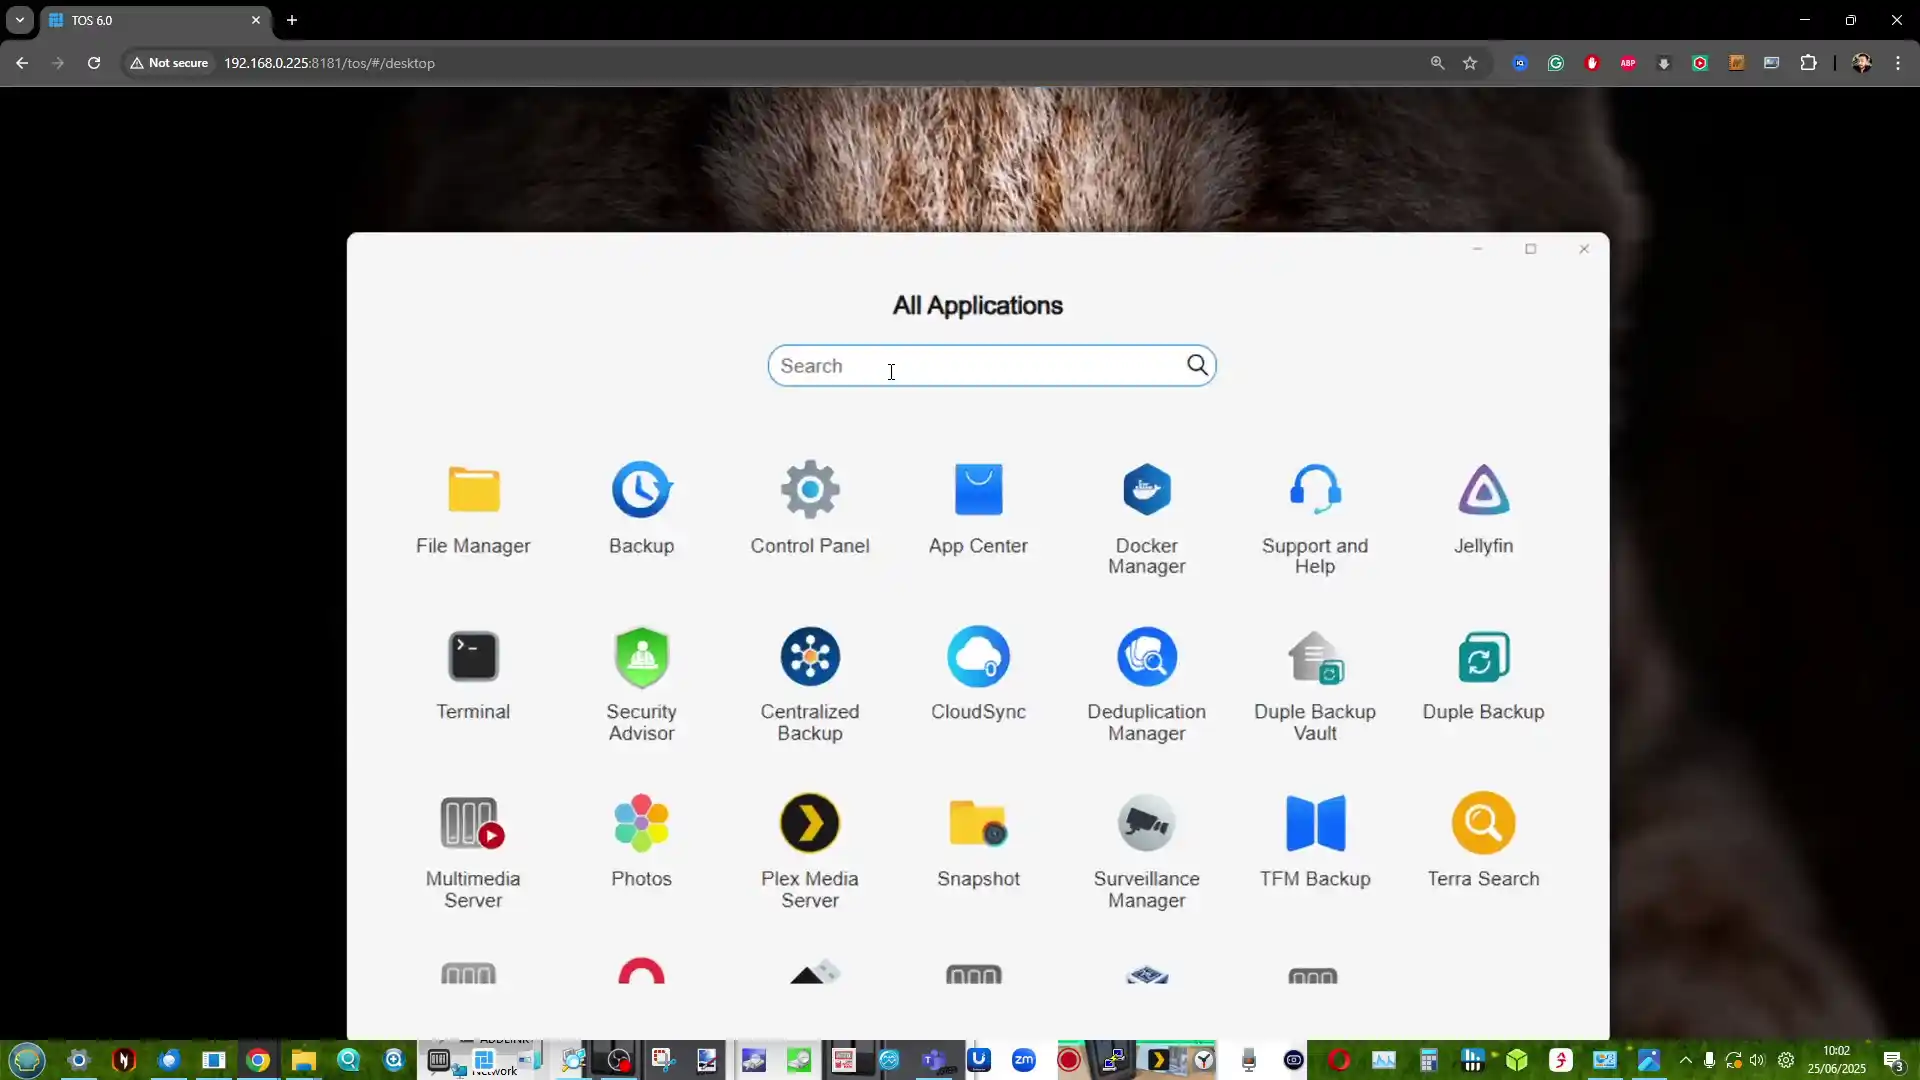Open browser zoom indicator in address bar

pos(1437,63)
